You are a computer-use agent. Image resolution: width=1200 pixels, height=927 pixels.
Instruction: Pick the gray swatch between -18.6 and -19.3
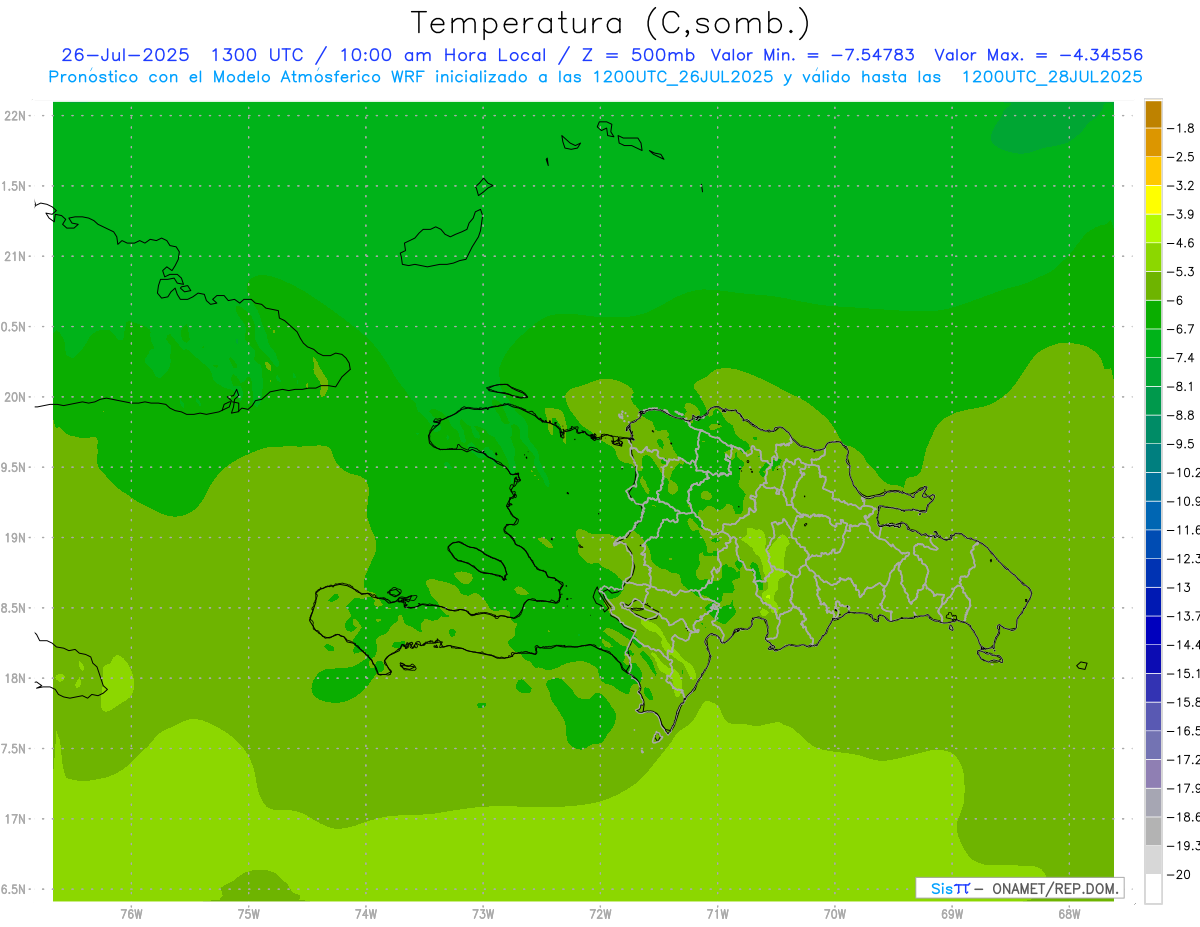pyautogui.click(x=1153, y=831)
